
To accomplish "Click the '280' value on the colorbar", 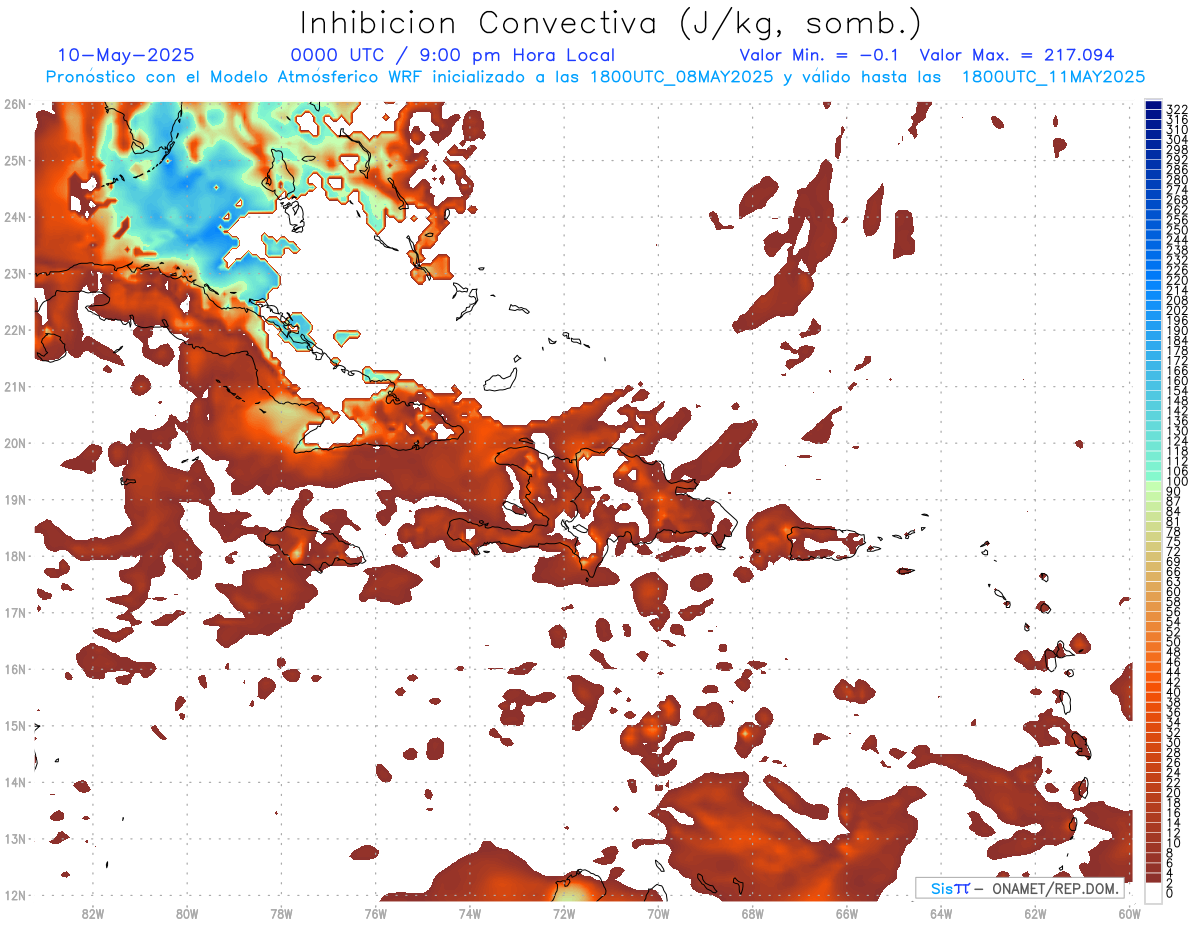I will [x=1176, y=179].
